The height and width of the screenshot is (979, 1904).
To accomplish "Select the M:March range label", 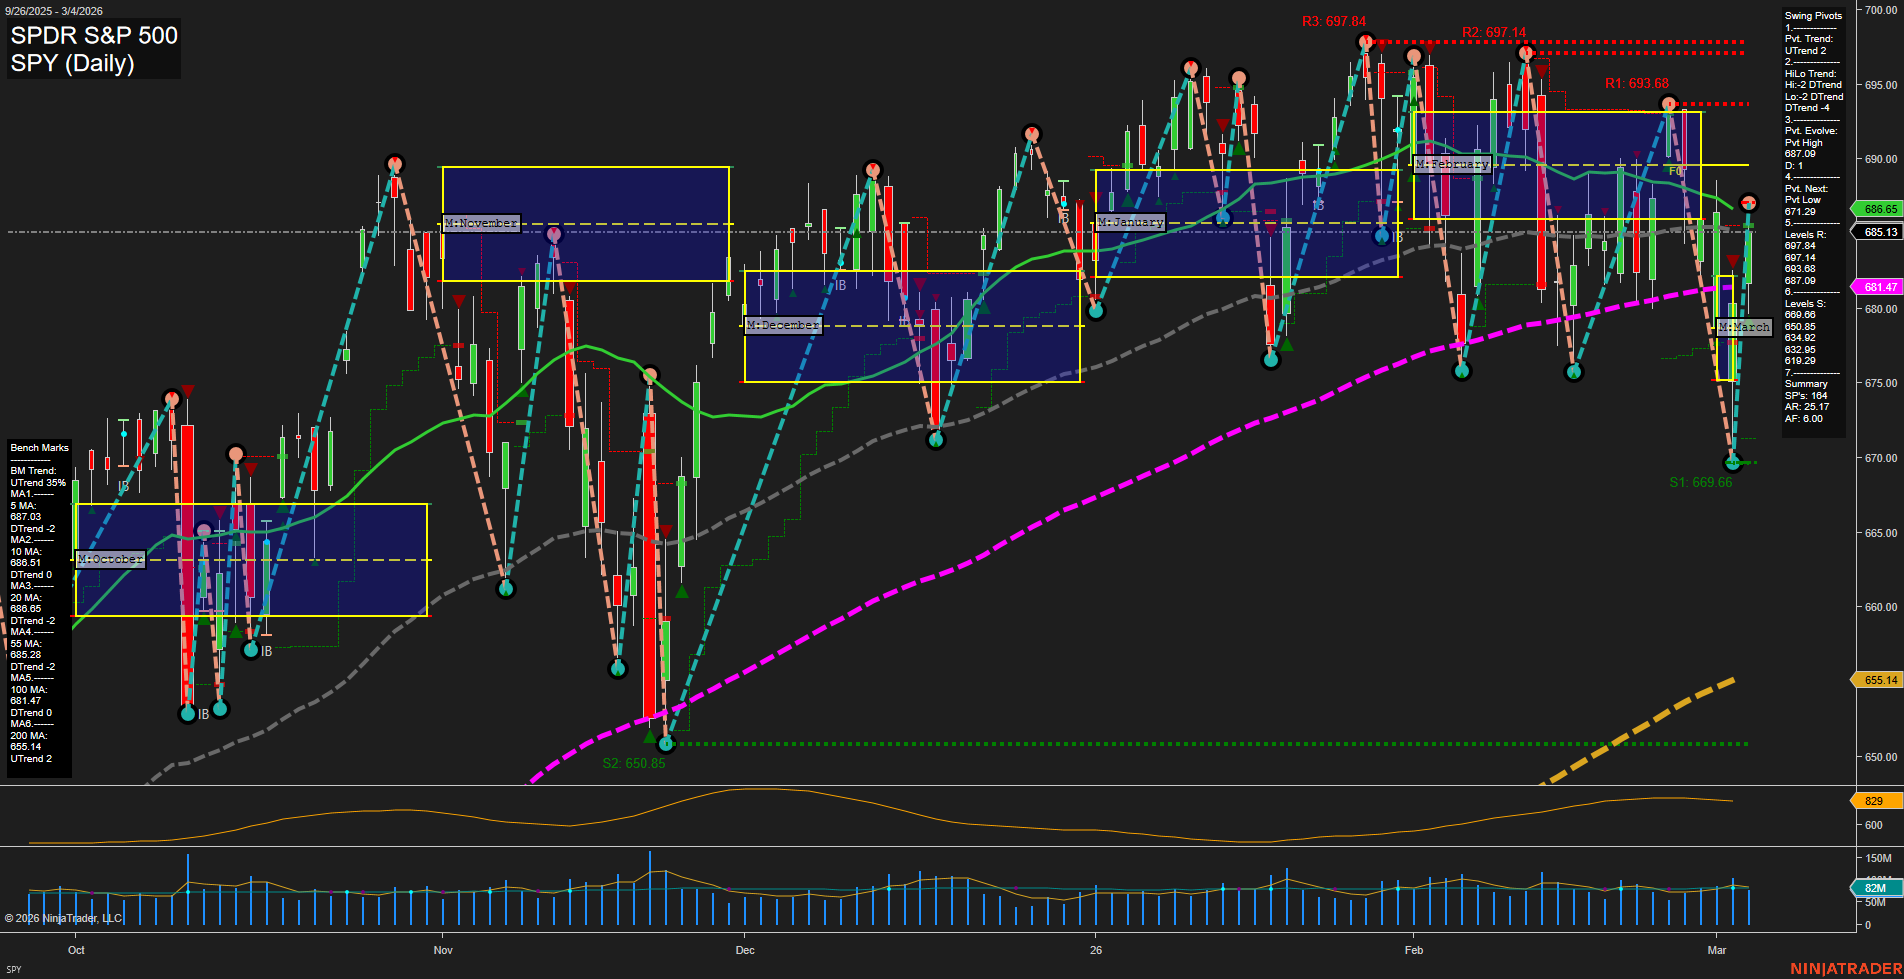I will point(1745,326).
